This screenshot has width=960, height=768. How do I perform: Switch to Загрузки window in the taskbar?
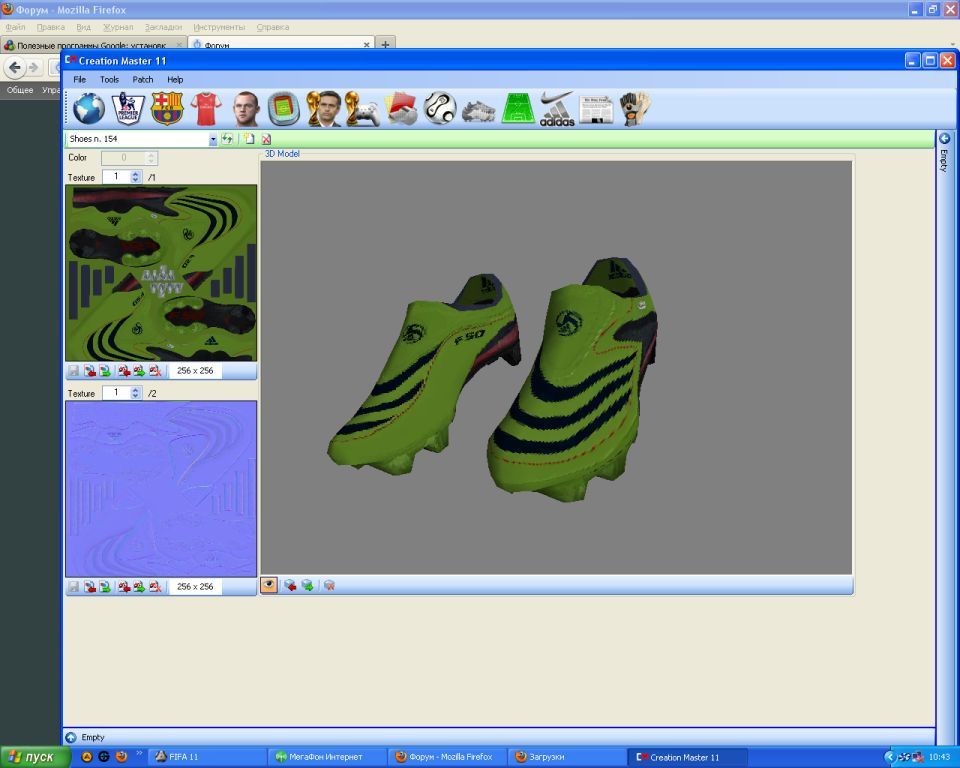(568, 757)
